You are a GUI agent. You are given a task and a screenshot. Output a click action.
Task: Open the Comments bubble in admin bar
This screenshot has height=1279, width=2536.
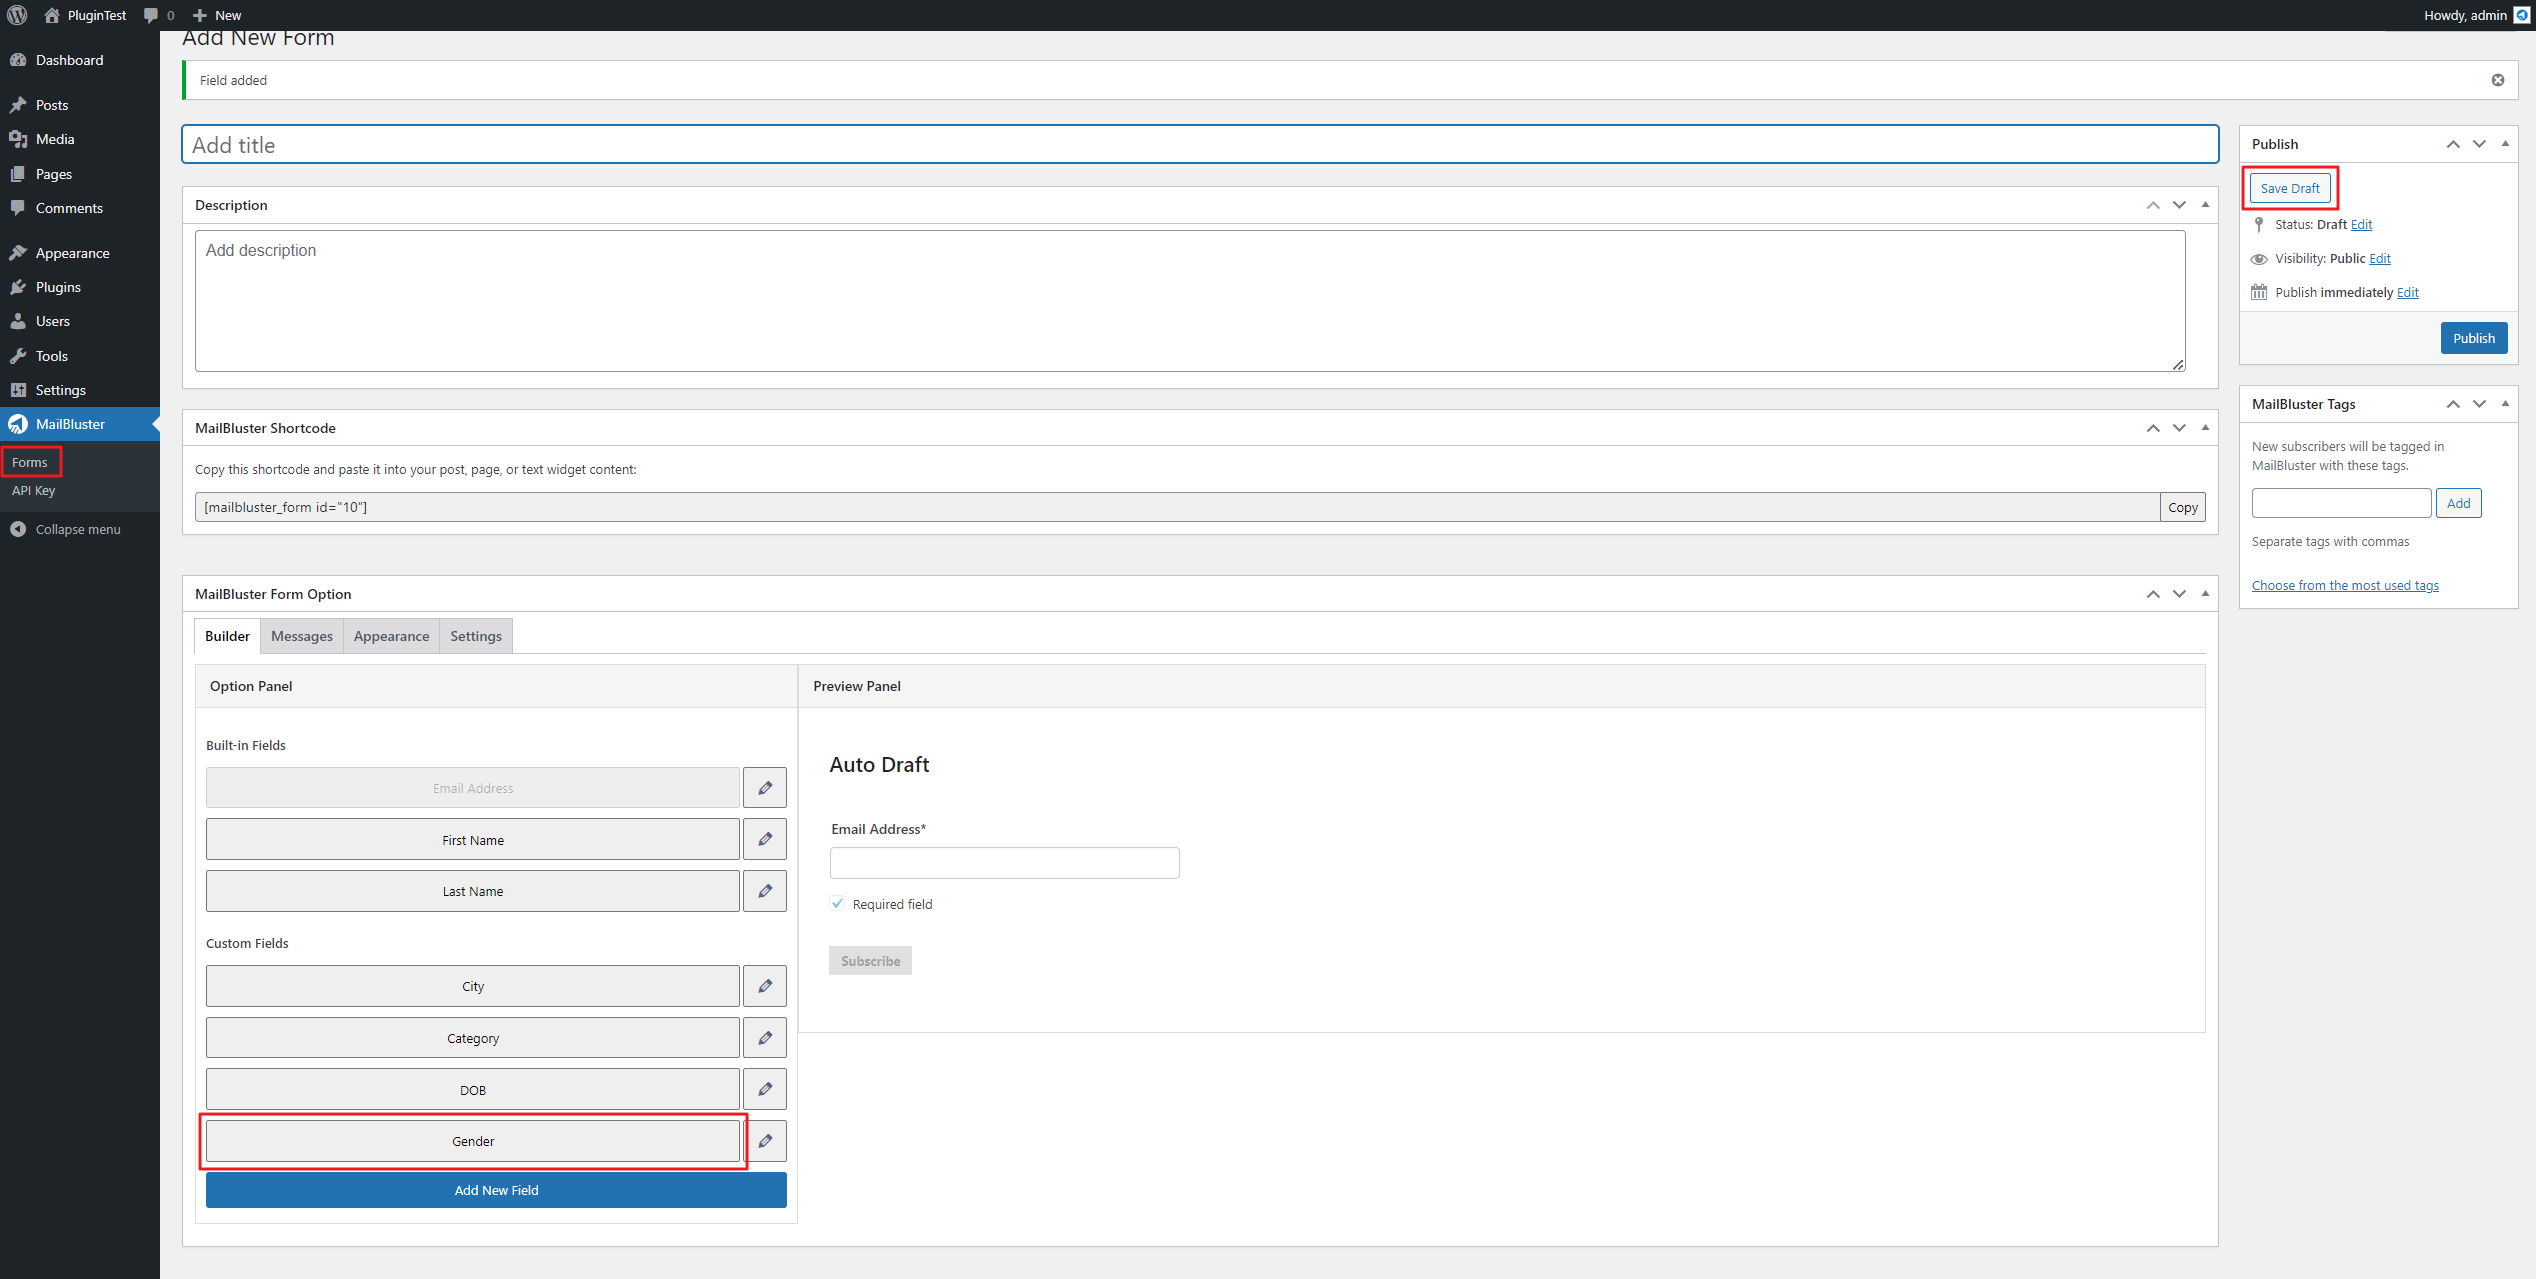tap(151, 15)
